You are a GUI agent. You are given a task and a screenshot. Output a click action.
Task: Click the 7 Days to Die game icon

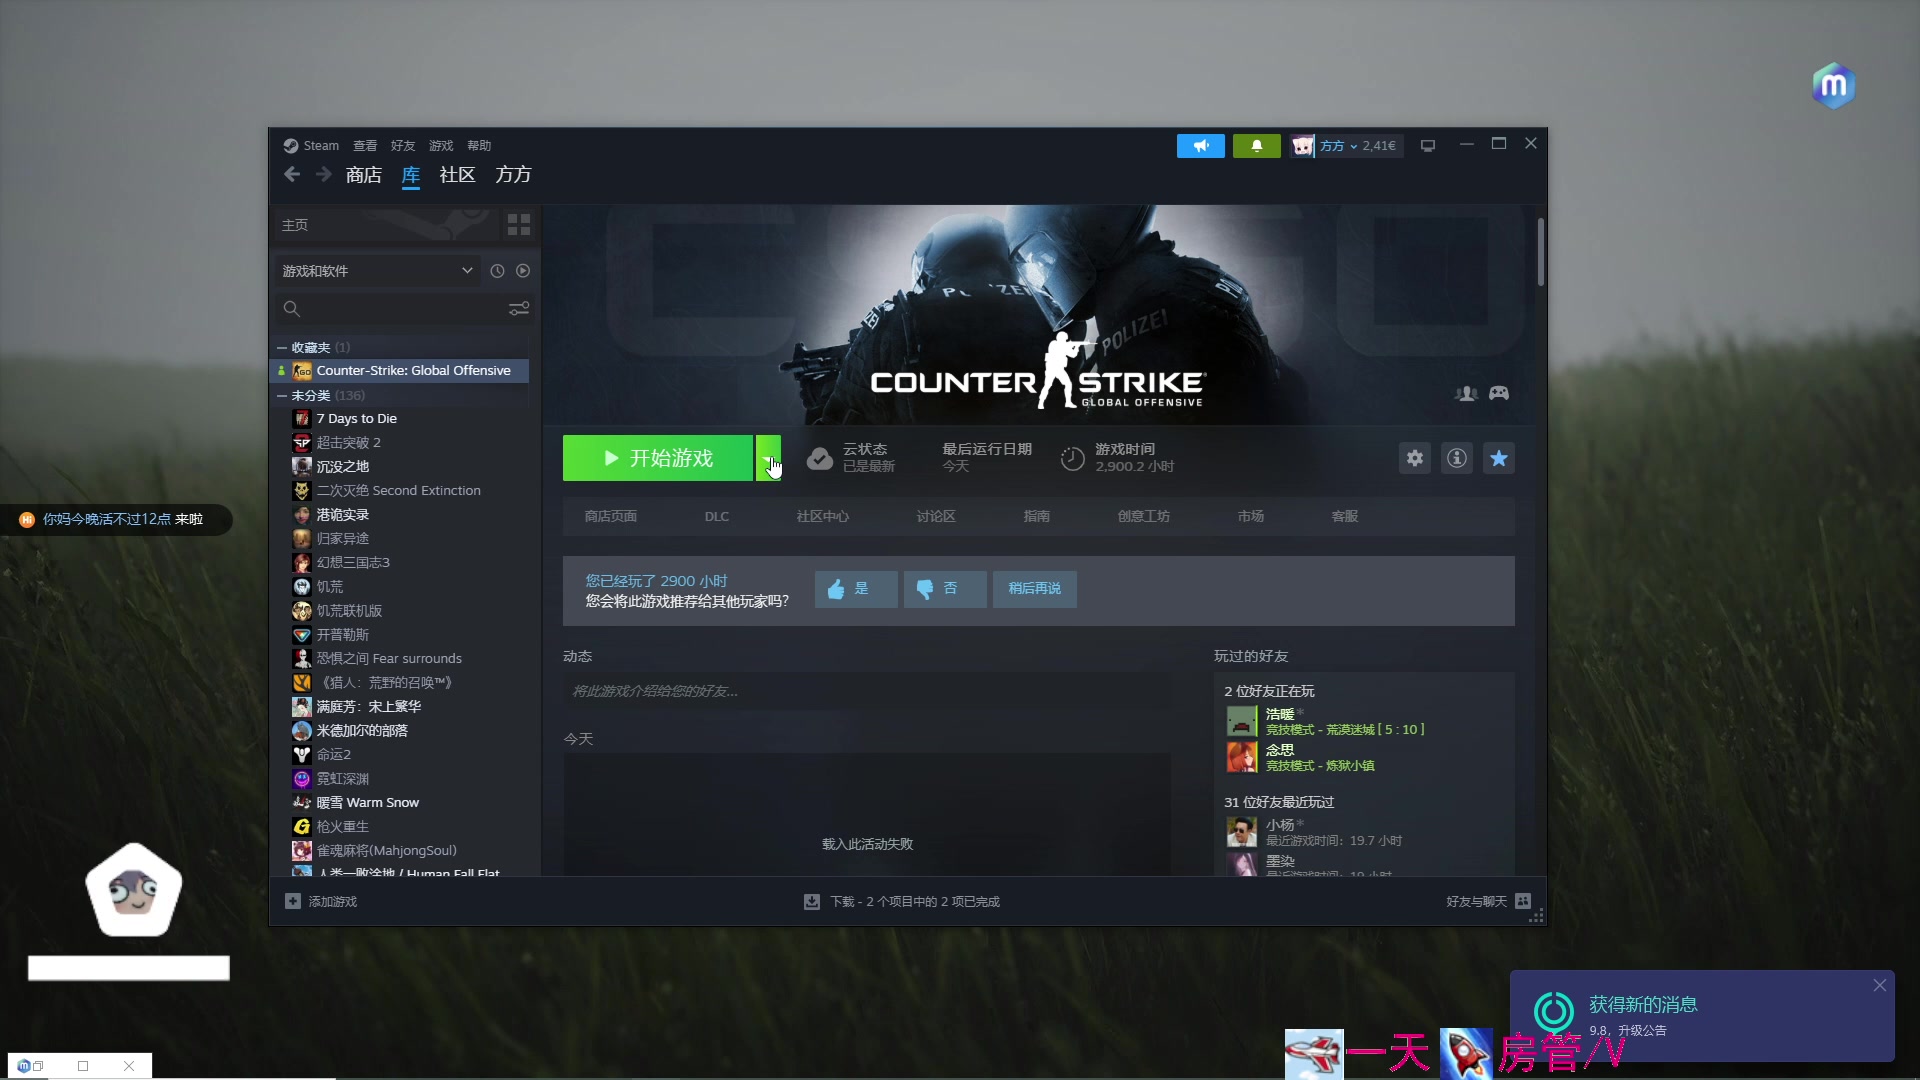pyautogui.click(x=302, y=418)
